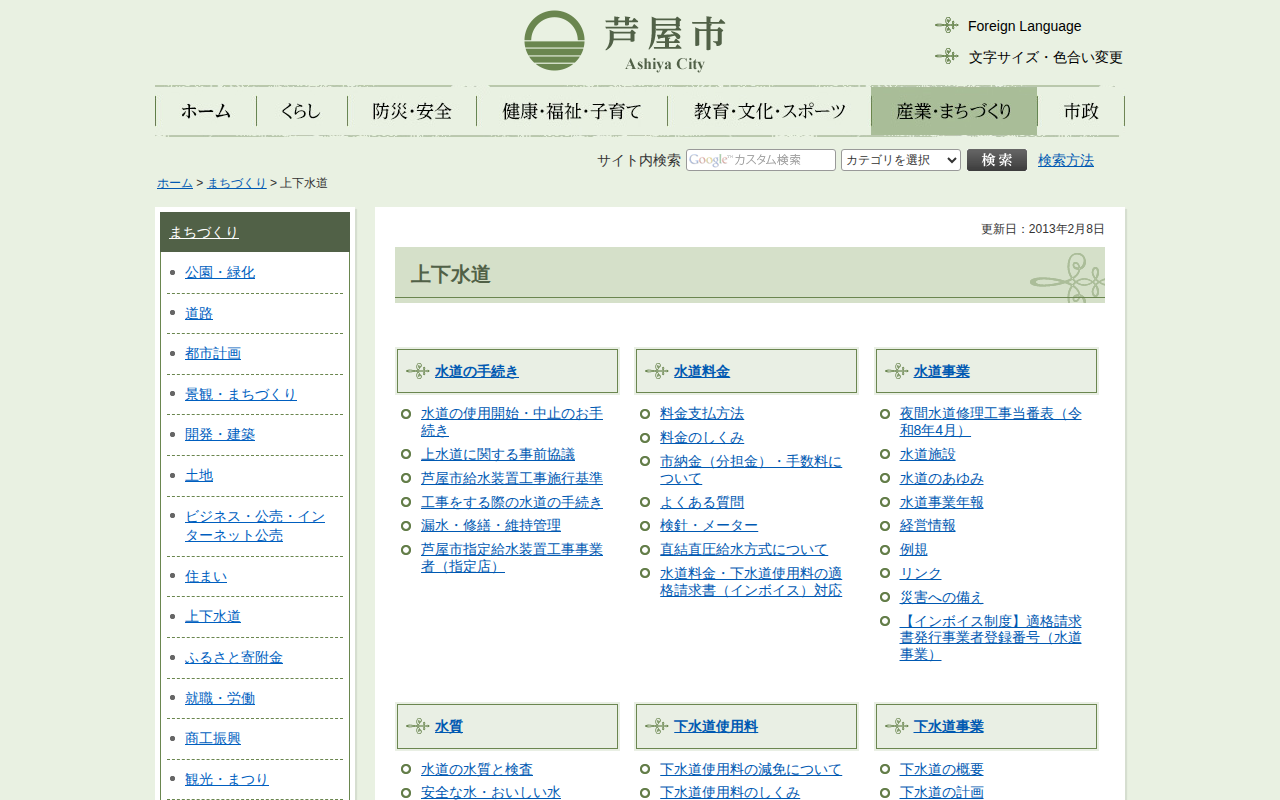The image size is (1280, 800).
Task: Open the 漏水・修繕・維持管理 link
Action: pos(490,525)
